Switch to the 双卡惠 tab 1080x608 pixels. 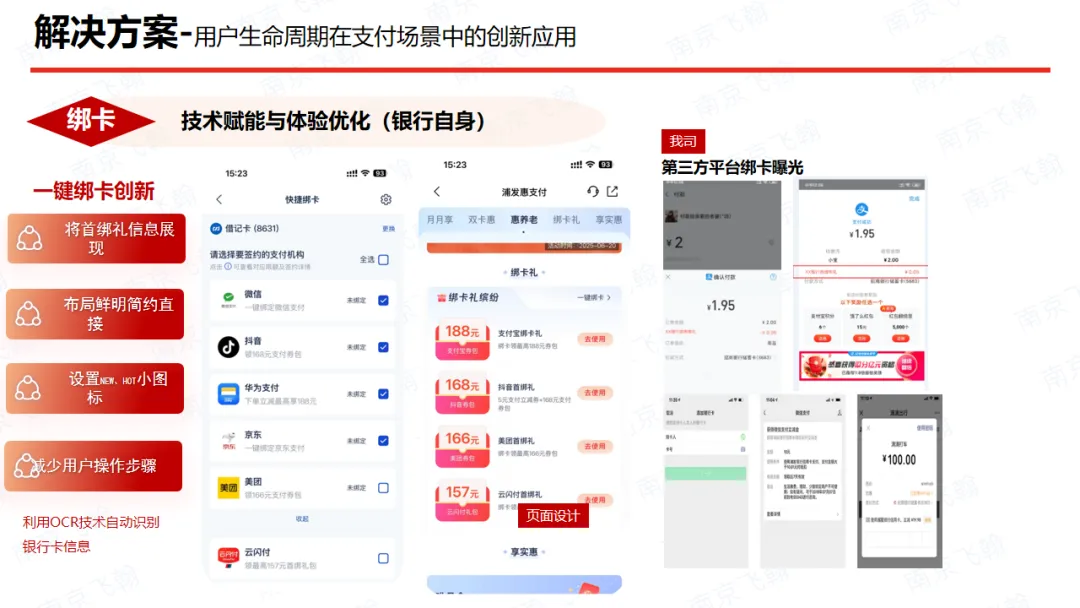pyautogui.click(x=481, y=220)
